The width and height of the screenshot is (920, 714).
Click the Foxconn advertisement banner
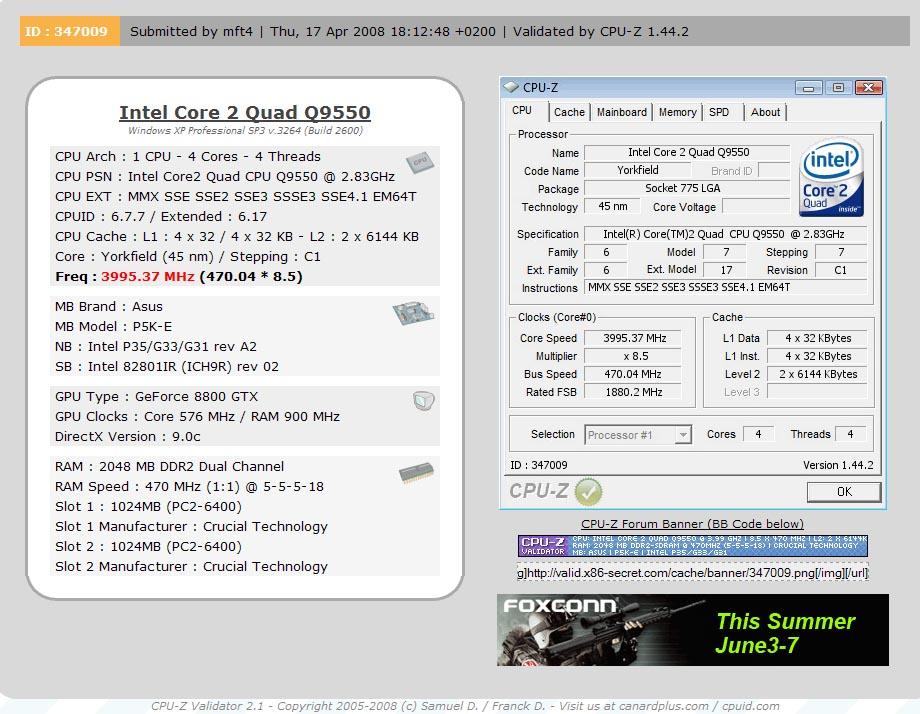click(692, 630)
